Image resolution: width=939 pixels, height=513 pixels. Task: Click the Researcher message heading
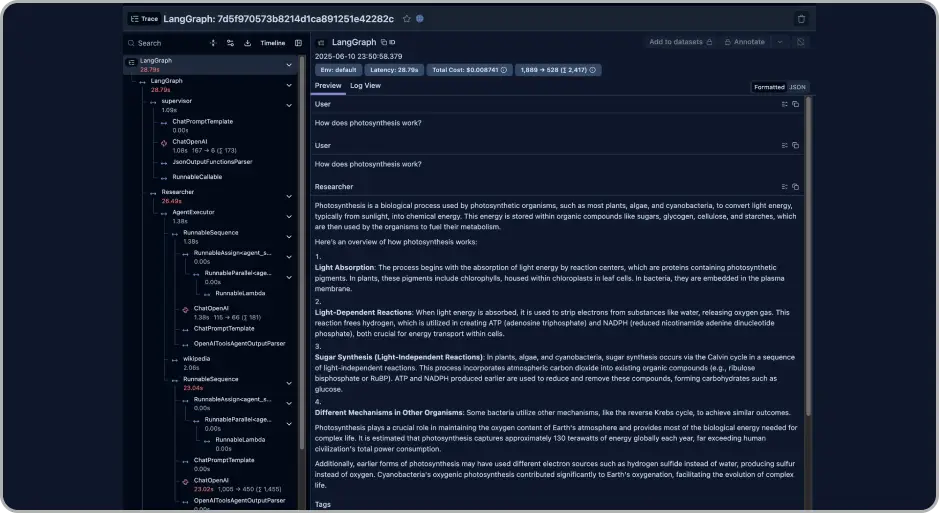click(334, 187)
